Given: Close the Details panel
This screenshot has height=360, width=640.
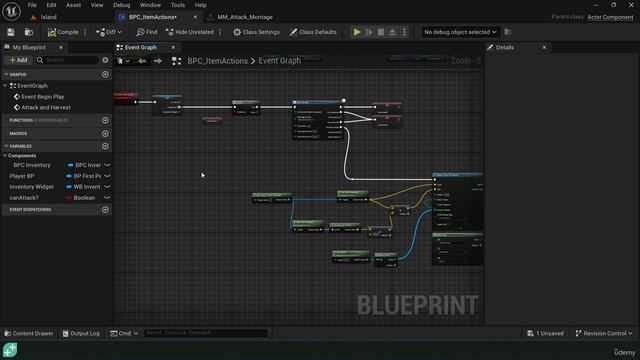Looking at the screenshot, I should point(544,47).
